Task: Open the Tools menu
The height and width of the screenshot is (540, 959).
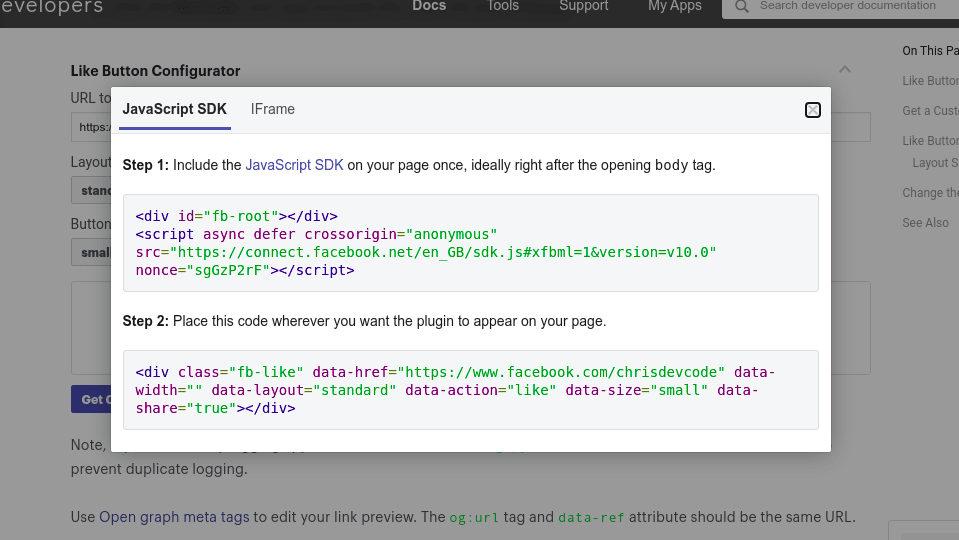Action: click(x=503, y=6)
